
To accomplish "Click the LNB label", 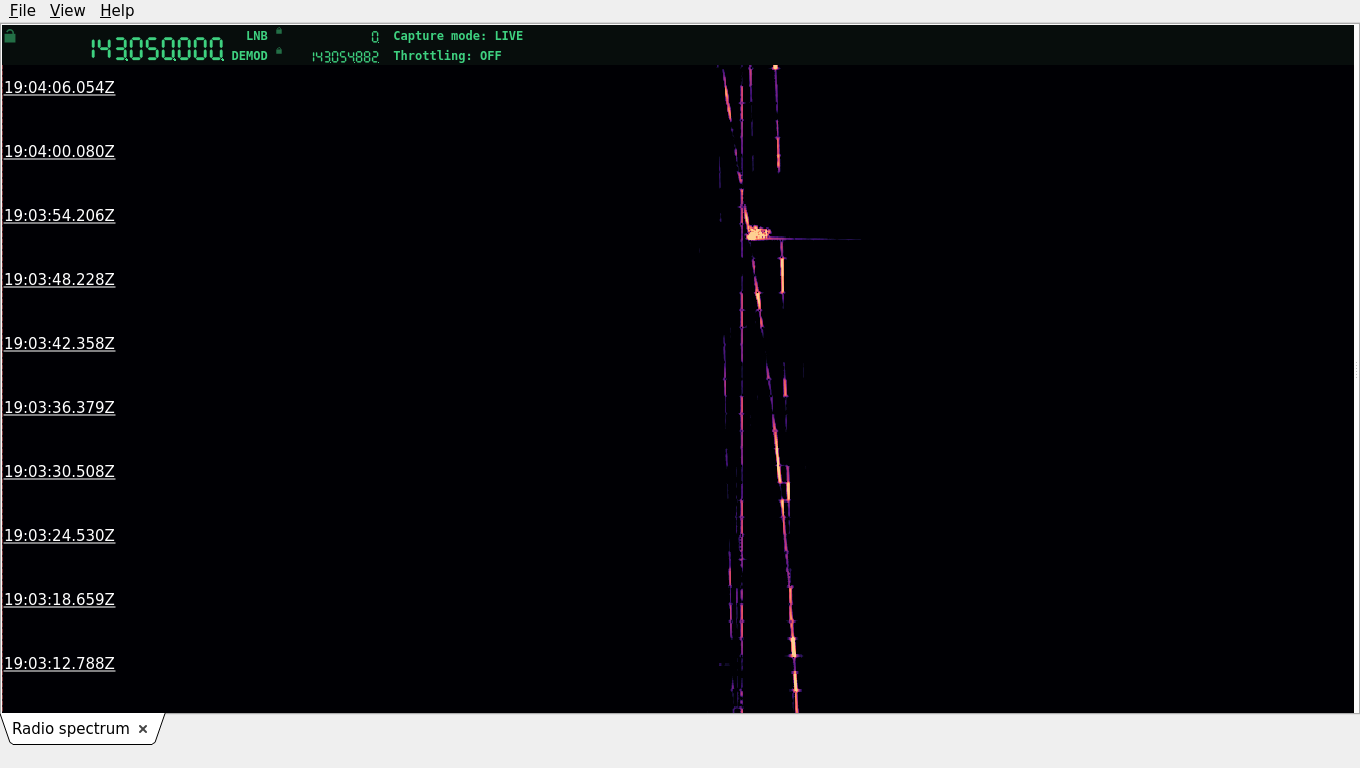I will (x=257, y=36).
